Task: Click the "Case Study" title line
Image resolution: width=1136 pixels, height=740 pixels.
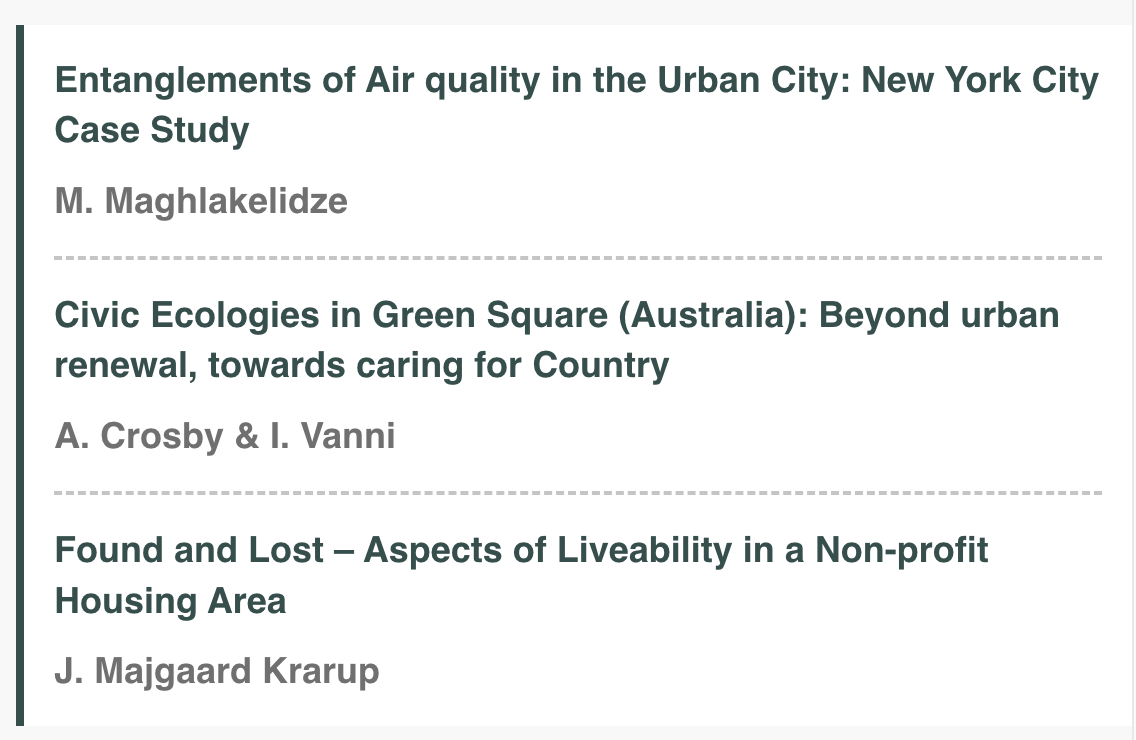Action: pyautogui.click(x=152, y=130)
